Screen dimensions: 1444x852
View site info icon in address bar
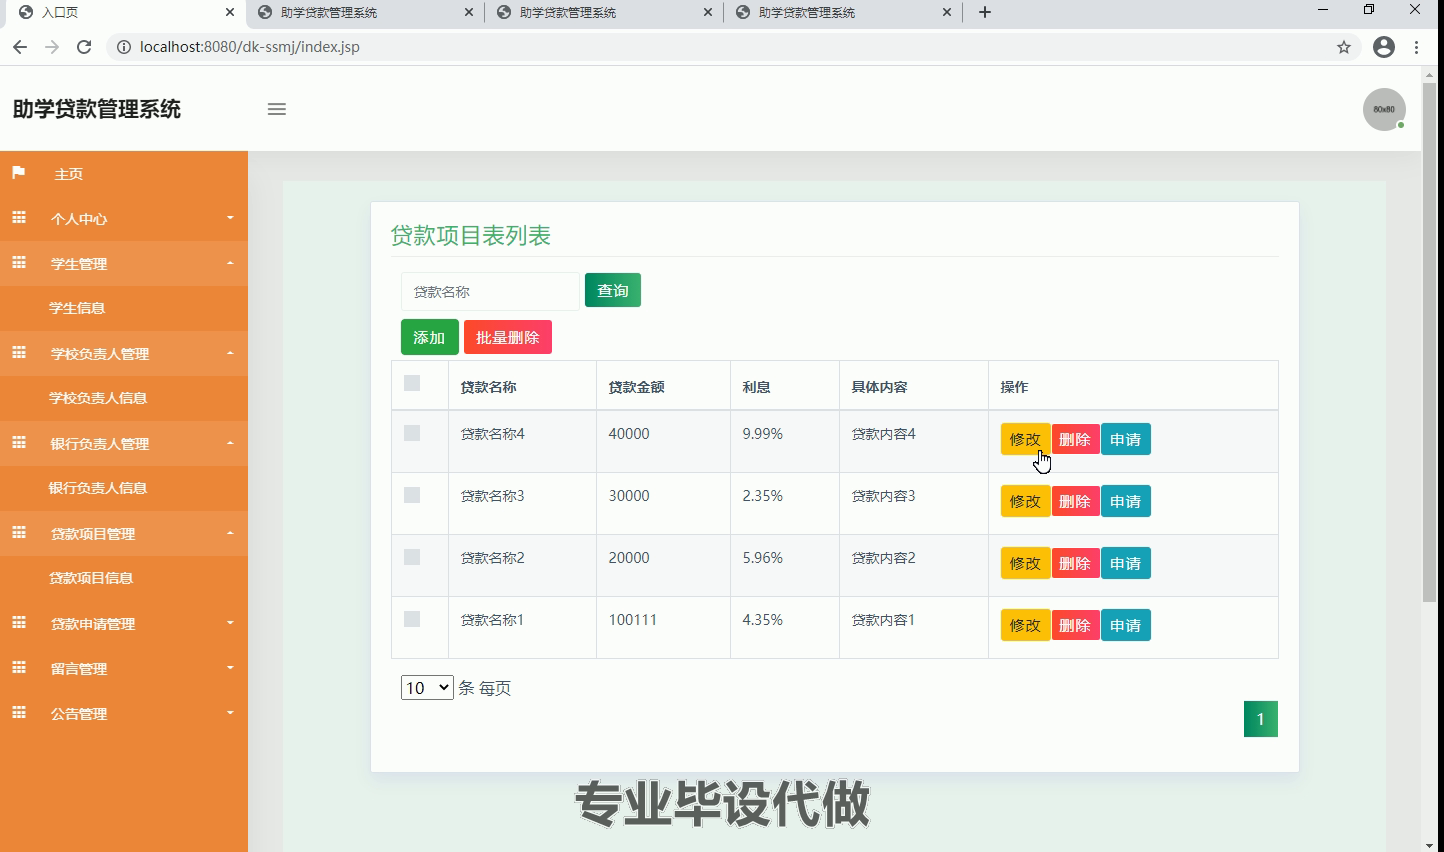[x=123, y=47]
